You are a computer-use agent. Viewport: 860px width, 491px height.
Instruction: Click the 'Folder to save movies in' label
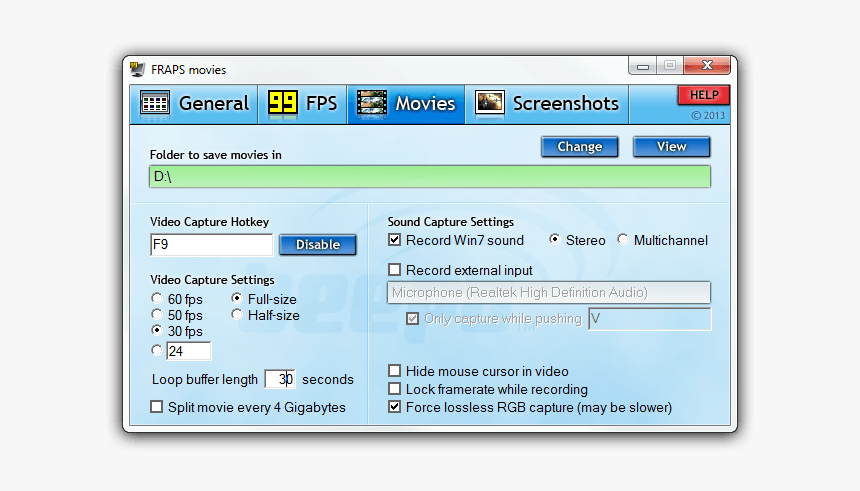(216, 155)
